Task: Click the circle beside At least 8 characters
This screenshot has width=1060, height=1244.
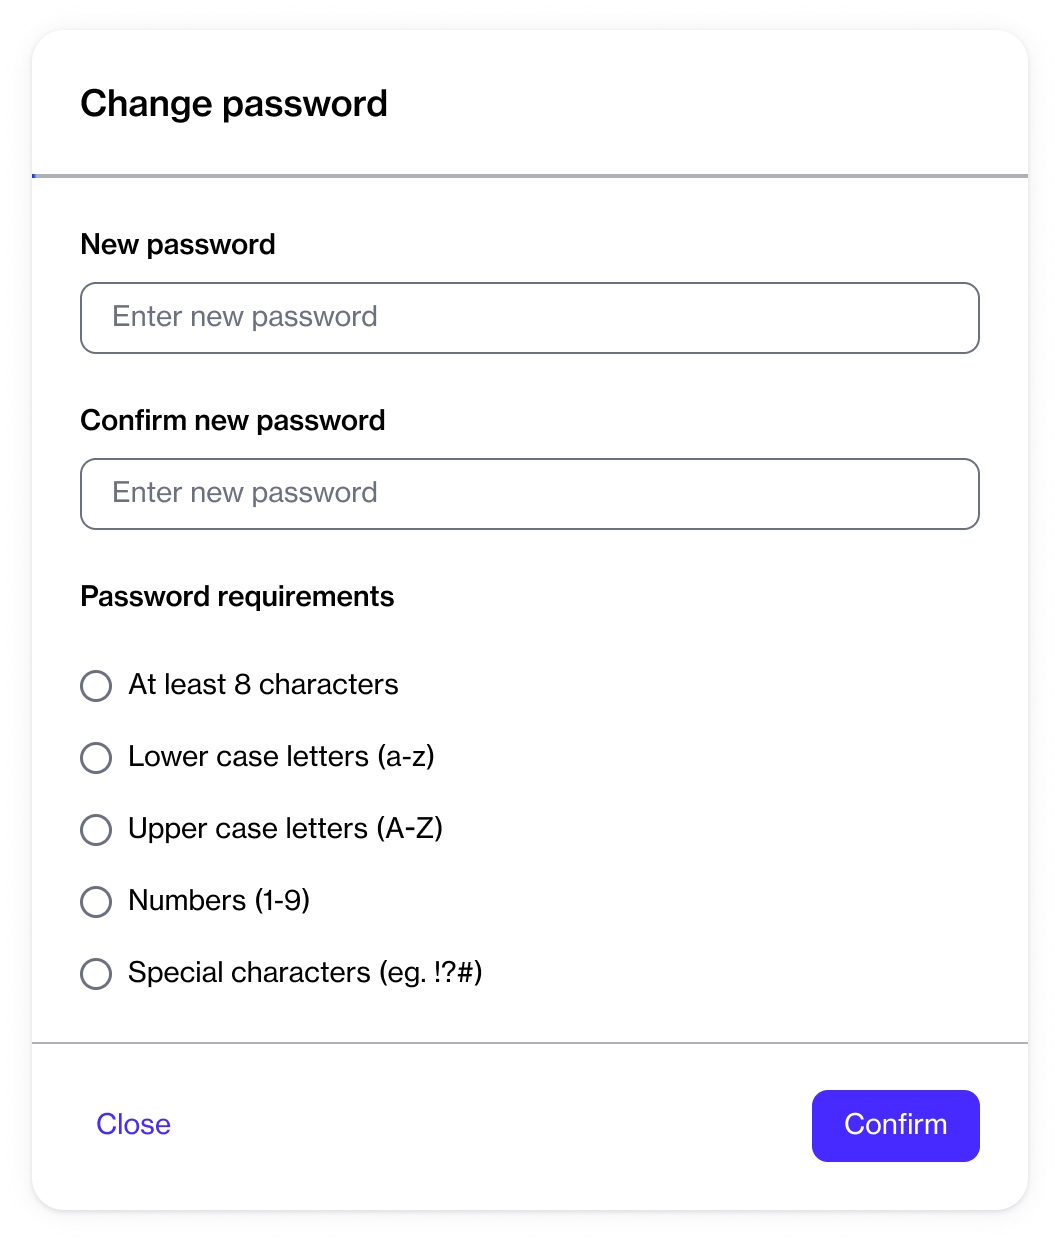Action: coord(96,686)
